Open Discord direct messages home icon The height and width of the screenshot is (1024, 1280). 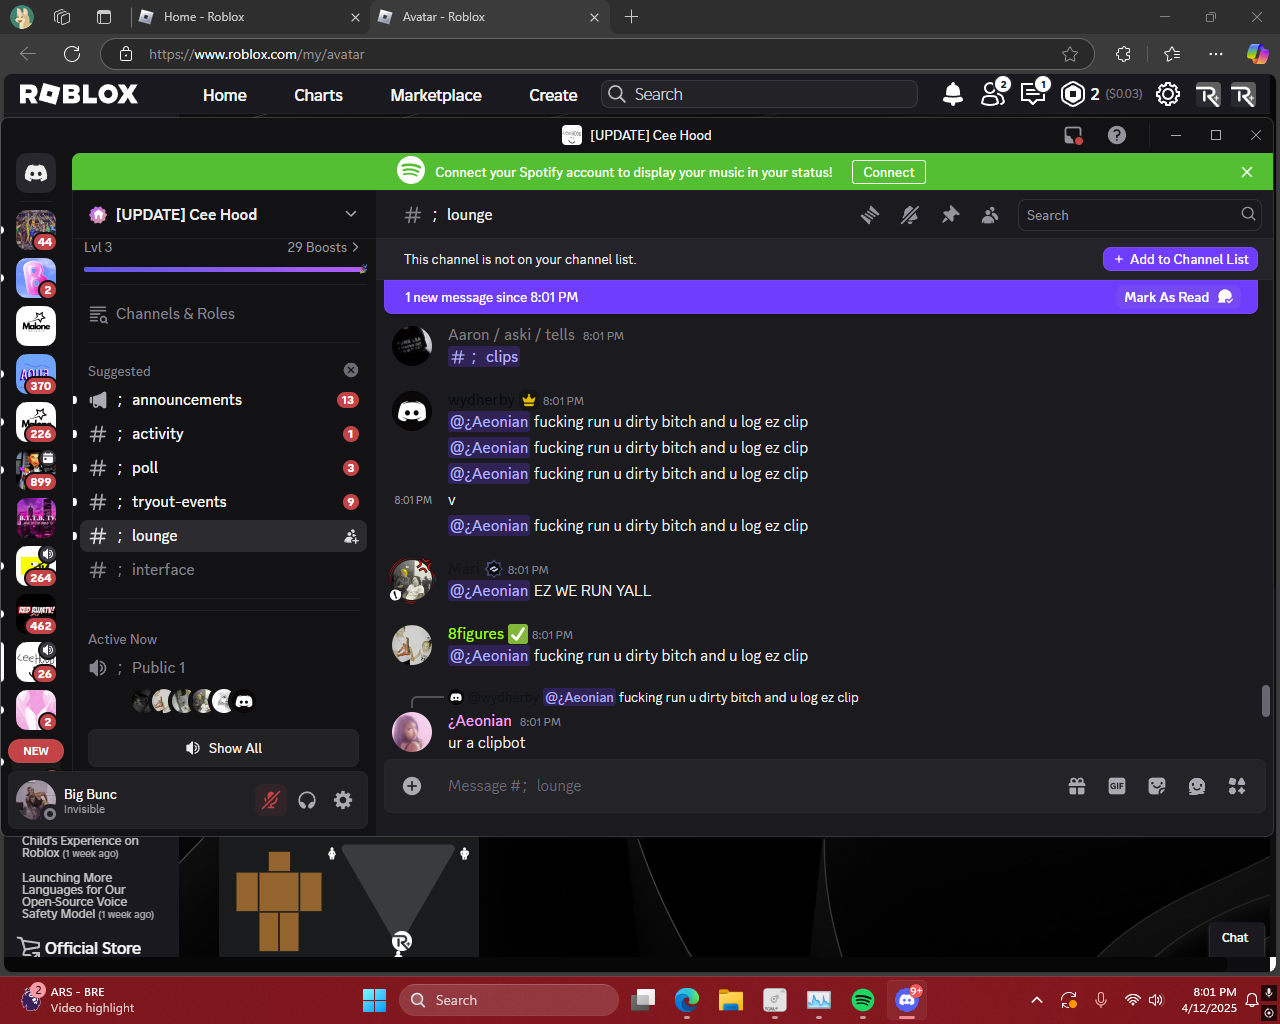pos(36,173)
